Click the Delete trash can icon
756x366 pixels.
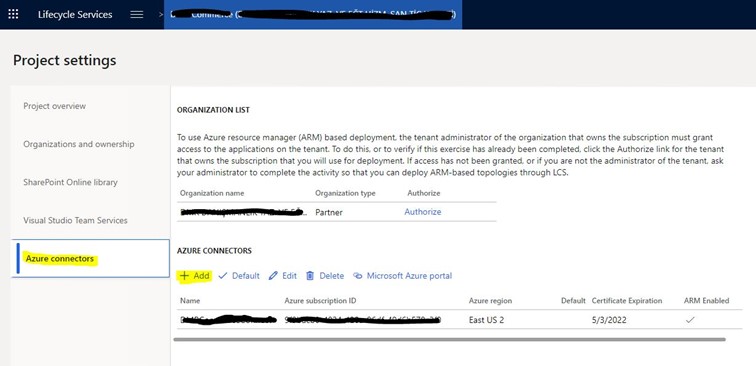click(x=310, y=276)
